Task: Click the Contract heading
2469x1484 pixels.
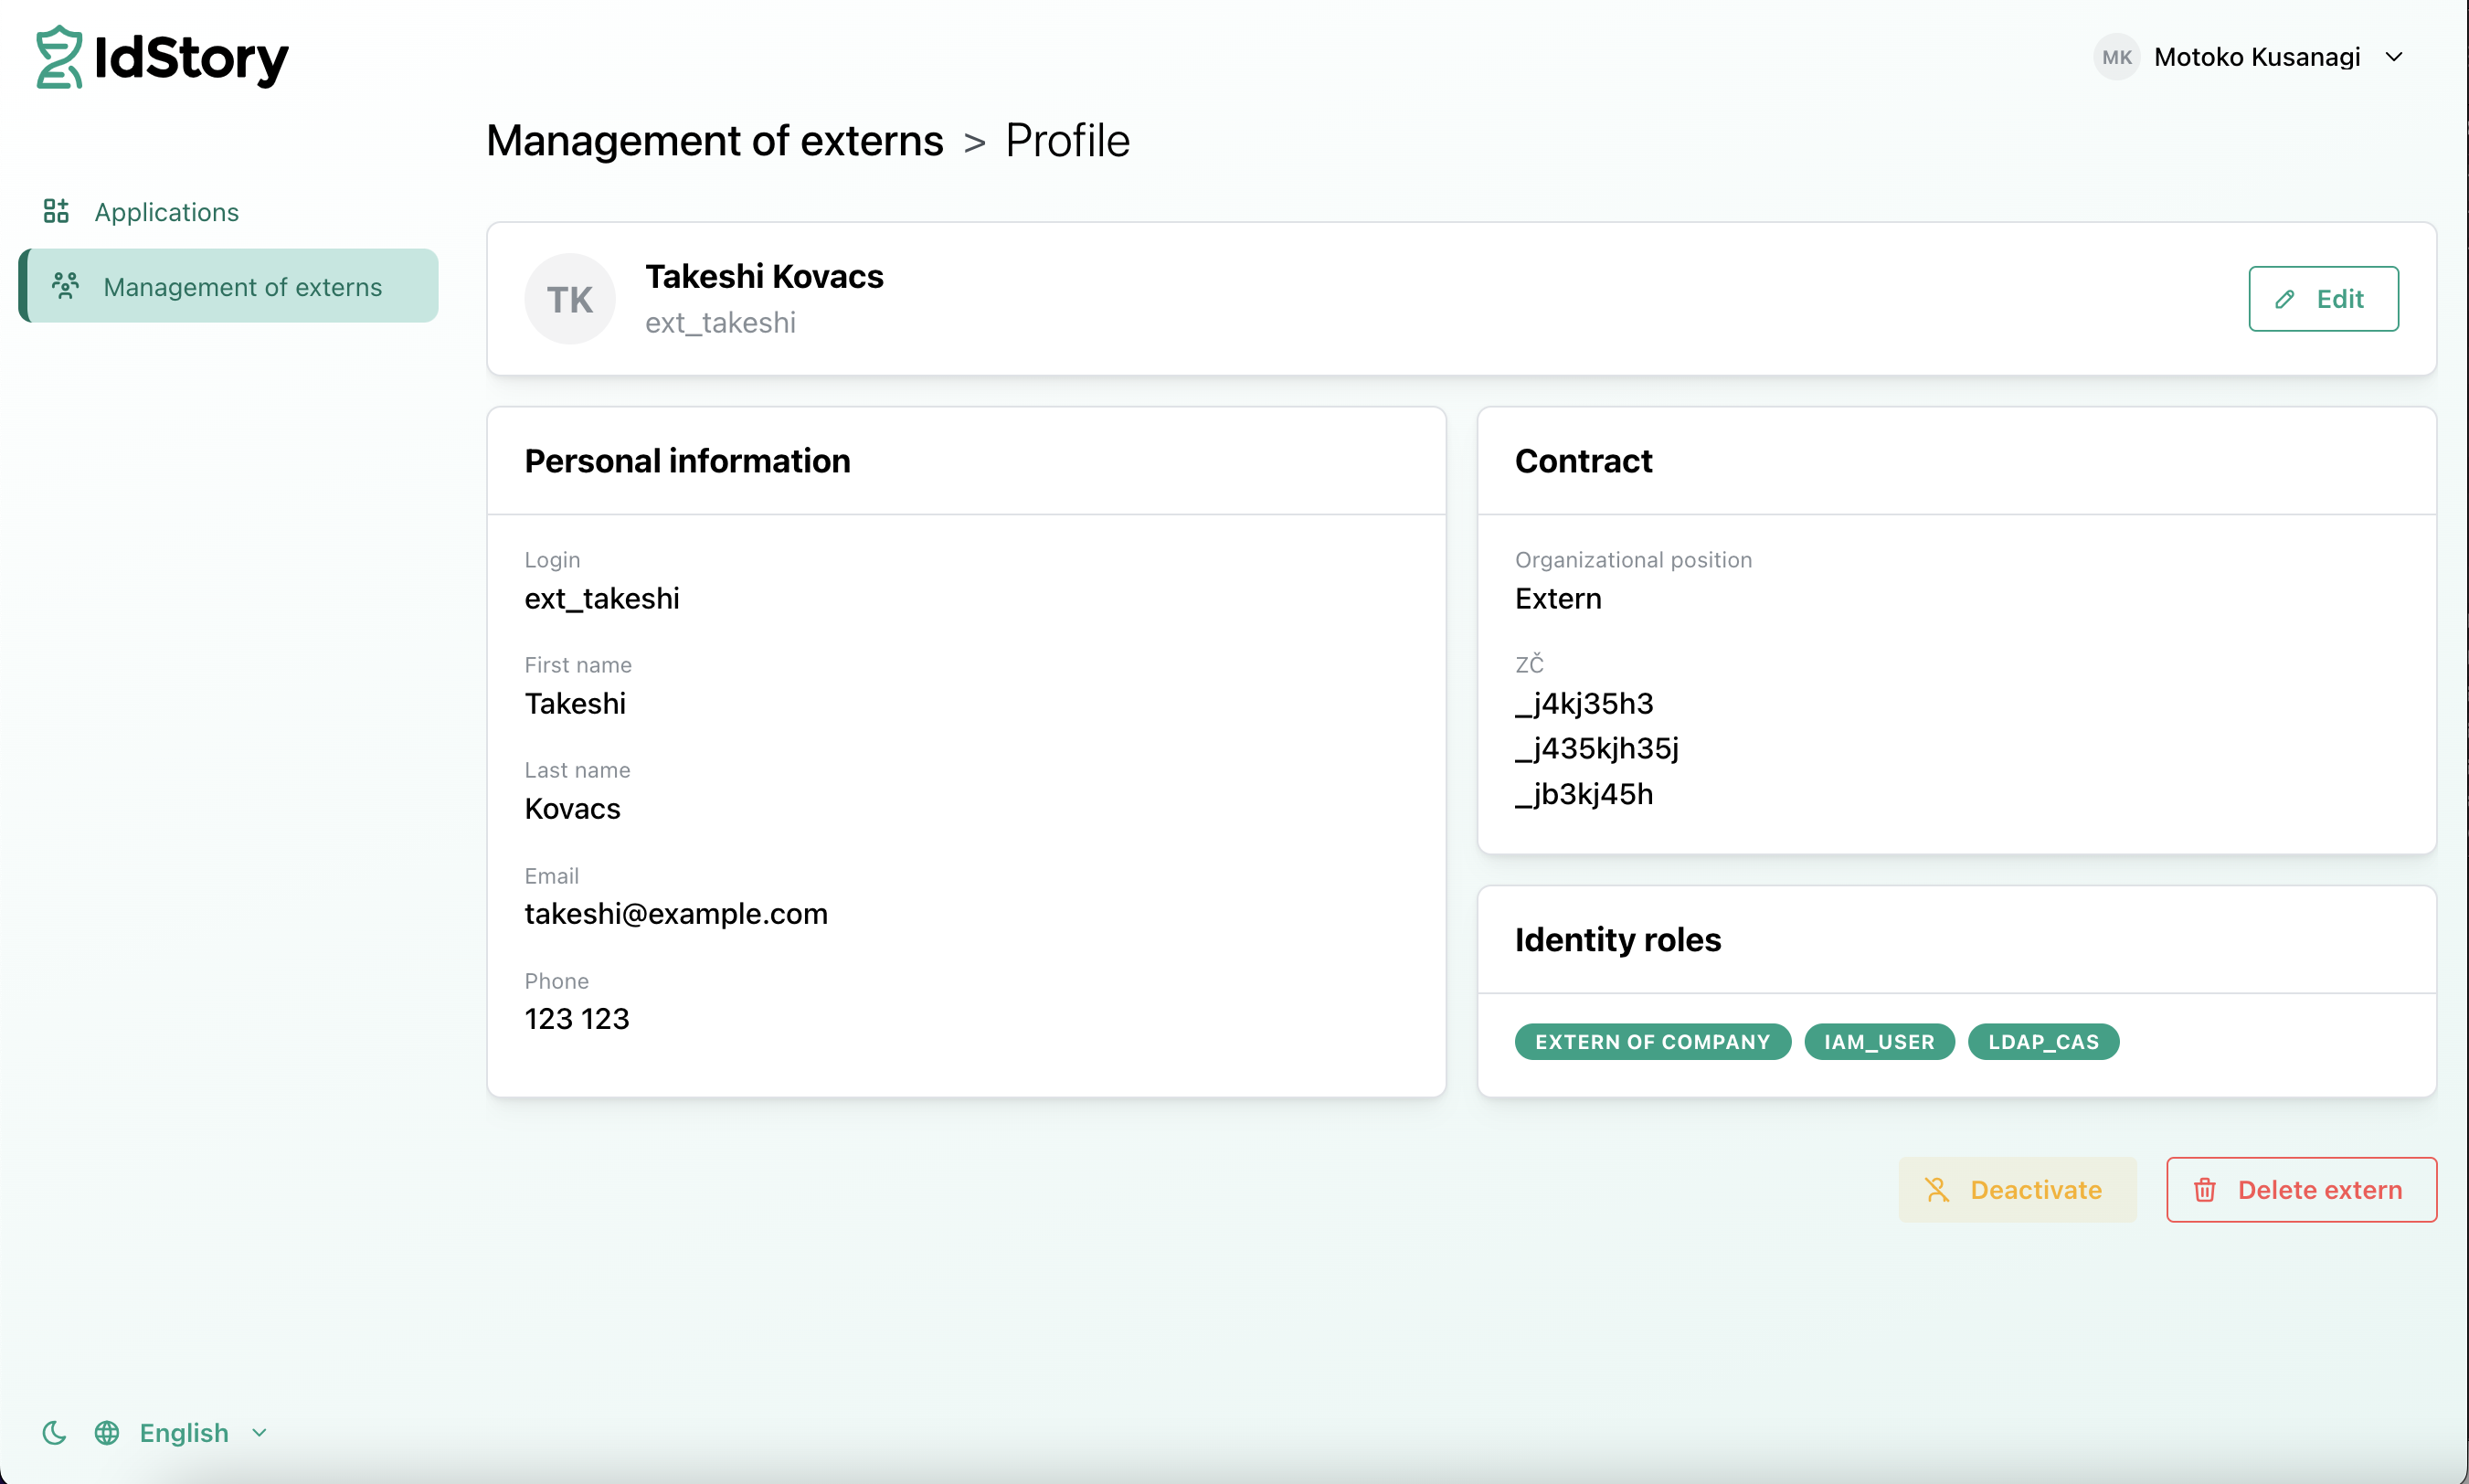Action: [x=1584, y=461]
